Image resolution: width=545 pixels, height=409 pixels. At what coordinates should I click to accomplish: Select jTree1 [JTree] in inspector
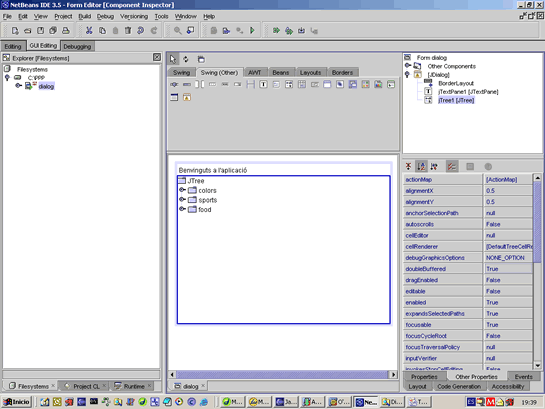(456, 100)
